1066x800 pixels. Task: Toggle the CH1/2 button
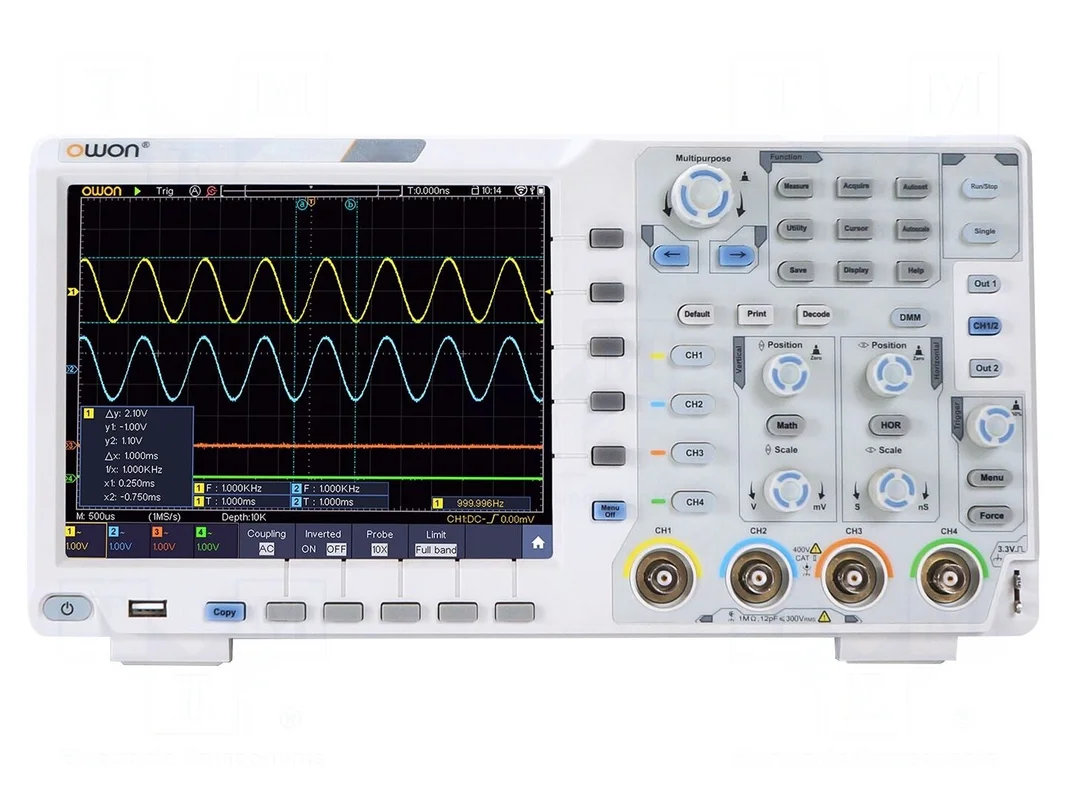pos(985,326)
